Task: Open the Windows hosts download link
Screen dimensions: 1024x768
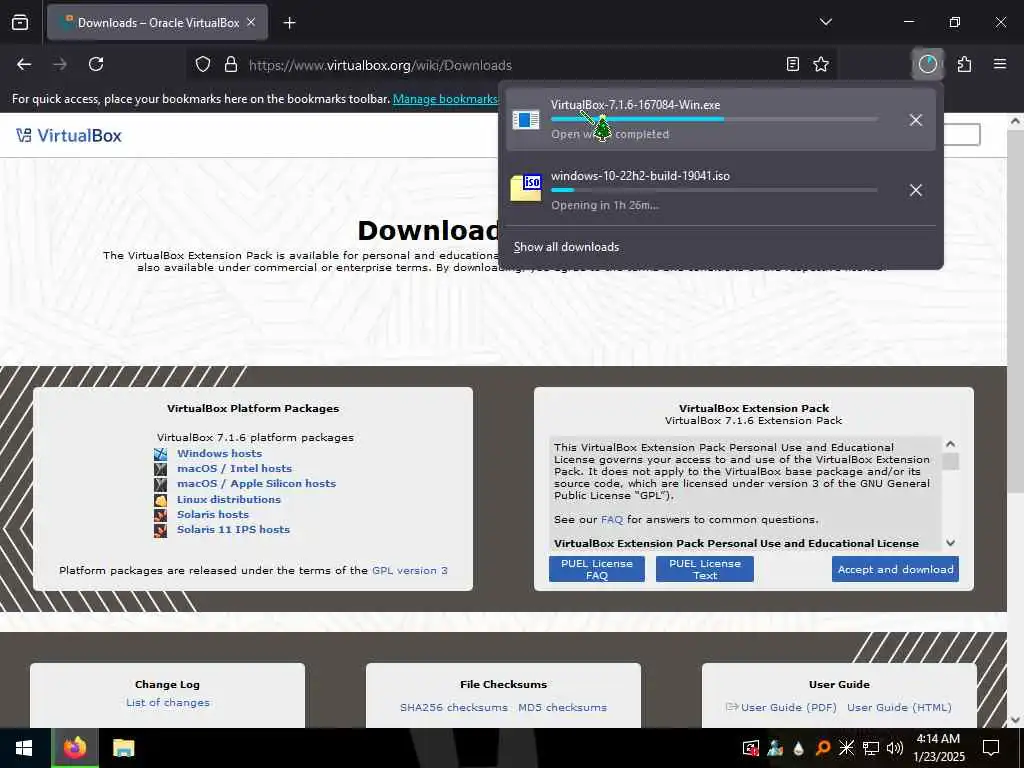Action: [x=219, y=453]
